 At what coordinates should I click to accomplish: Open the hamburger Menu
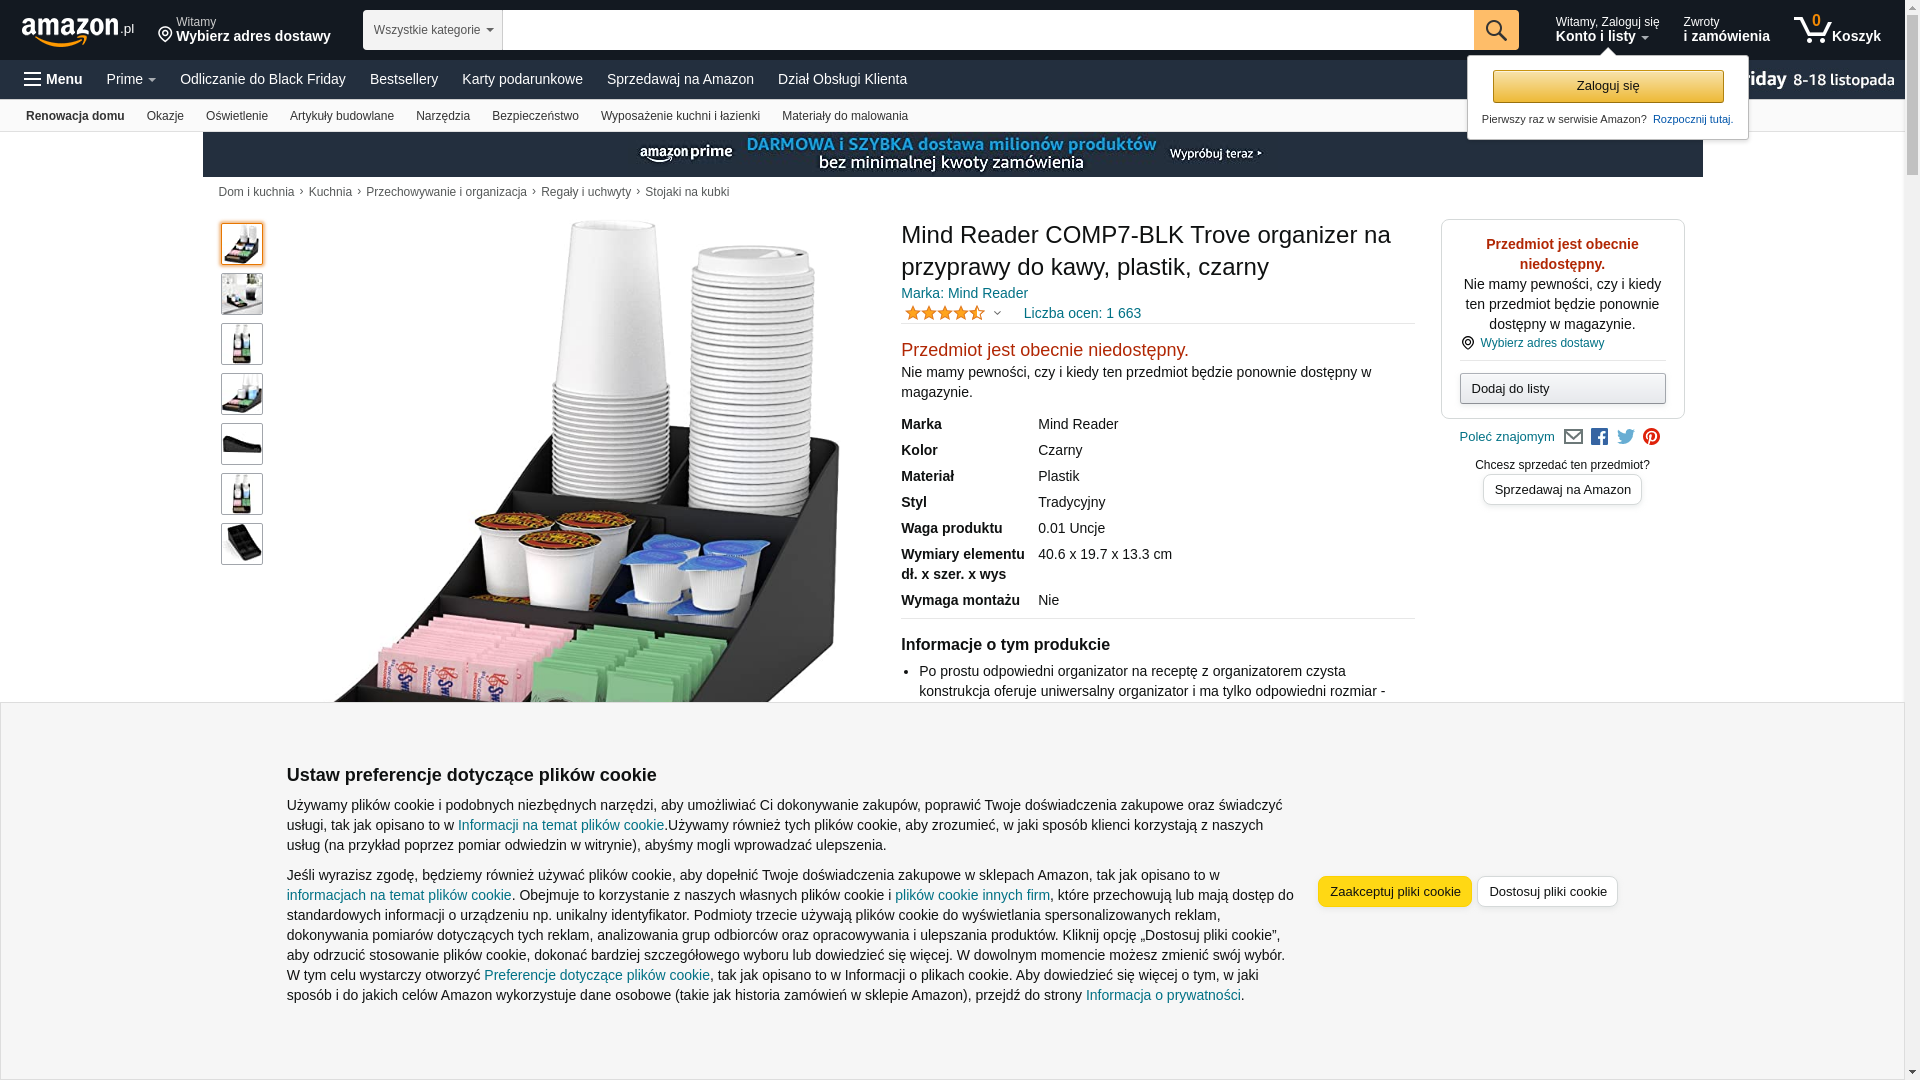(x=53, y=79)
